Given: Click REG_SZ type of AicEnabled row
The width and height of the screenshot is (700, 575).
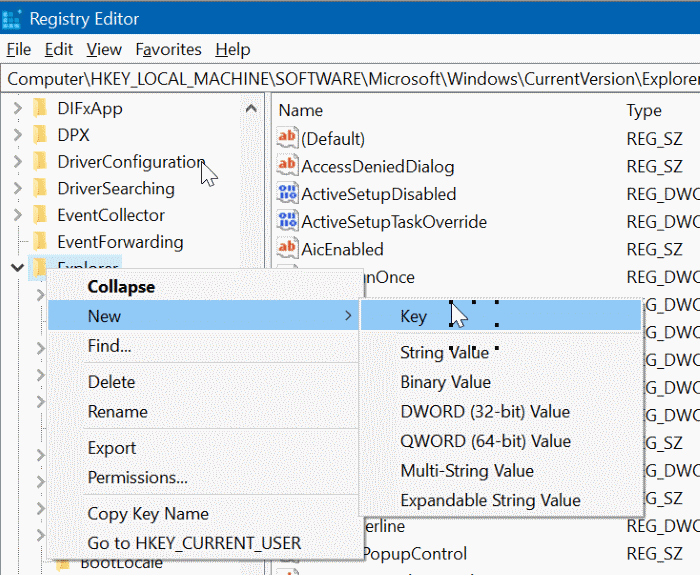Looking at the screenshot, I should point(654,250).
